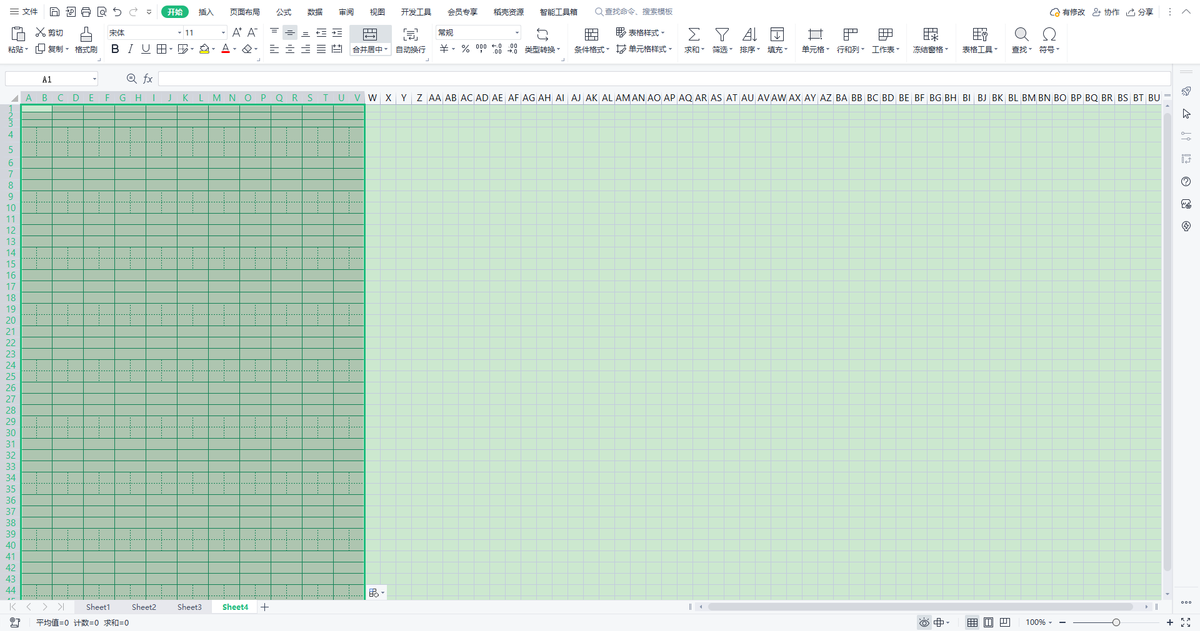This screenshot has width=1200, height=631.
Task: Click the Redo arrow icon
Action: pyautogui.click(x=134, y=12)
